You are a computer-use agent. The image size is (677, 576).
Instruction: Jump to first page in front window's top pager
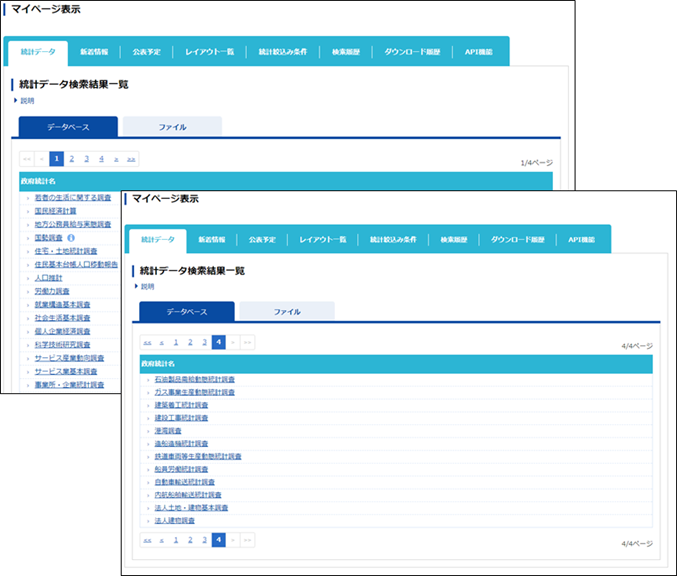[x=147, y=342]
